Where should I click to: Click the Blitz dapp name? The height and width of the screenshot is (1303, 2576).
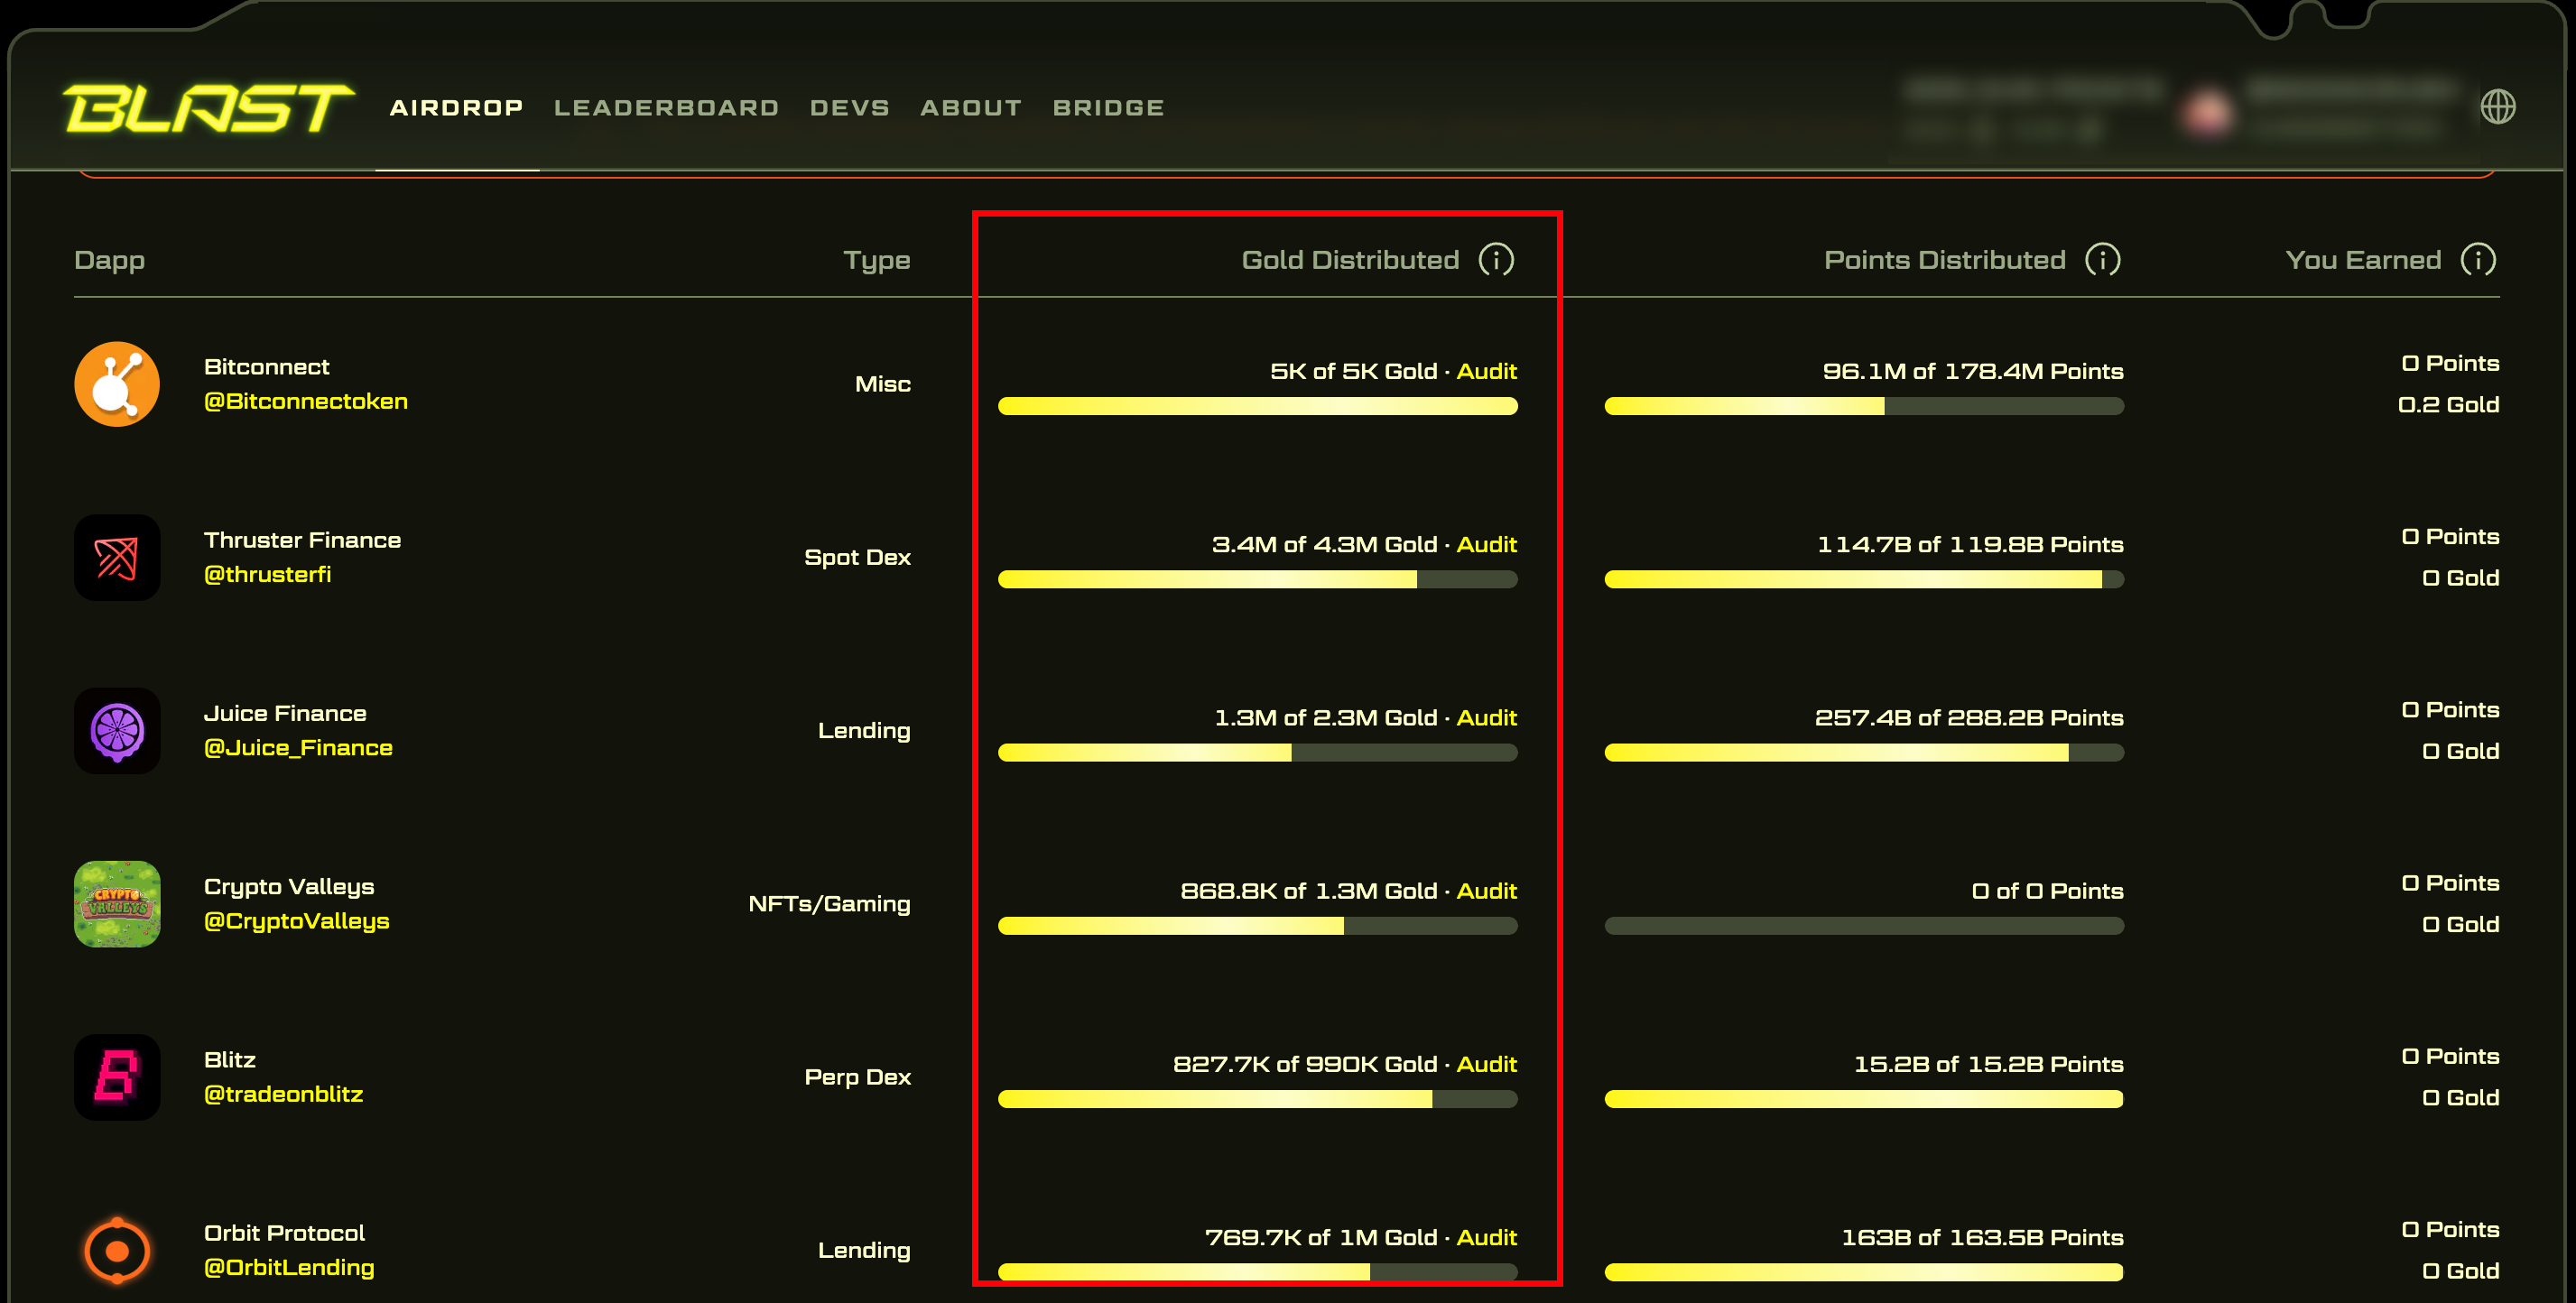230,1060
